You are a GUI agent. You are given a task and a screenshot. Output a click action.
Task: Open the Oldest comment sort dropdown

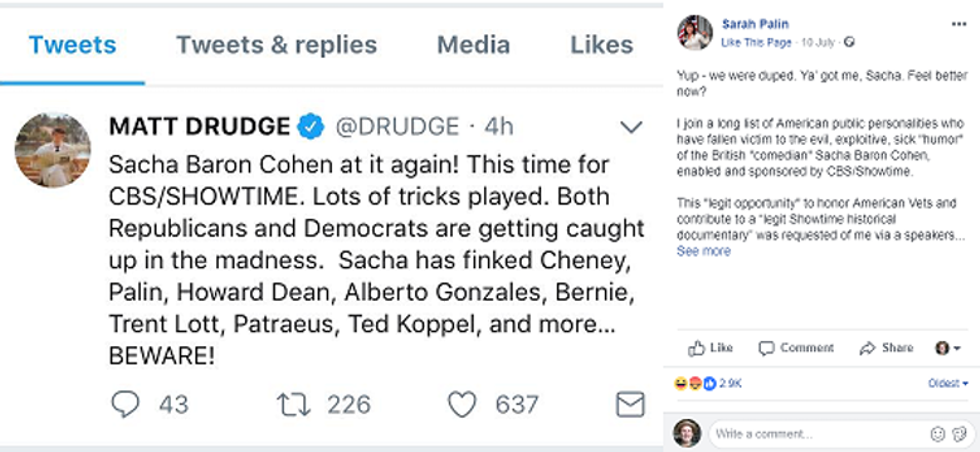(948, 383)
